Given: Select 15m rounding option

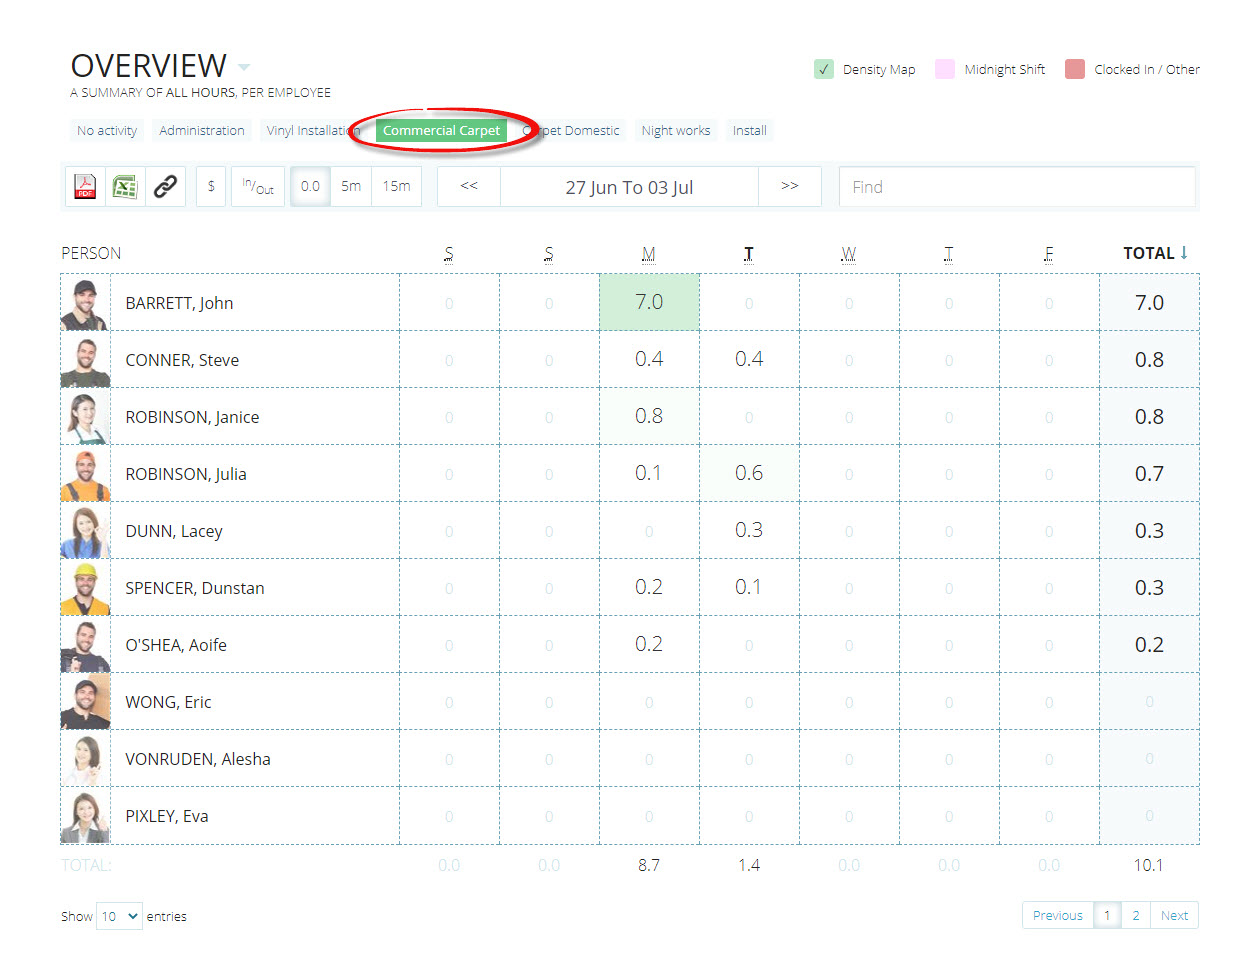Looking at the screenshot, I should tap(396, 187).
